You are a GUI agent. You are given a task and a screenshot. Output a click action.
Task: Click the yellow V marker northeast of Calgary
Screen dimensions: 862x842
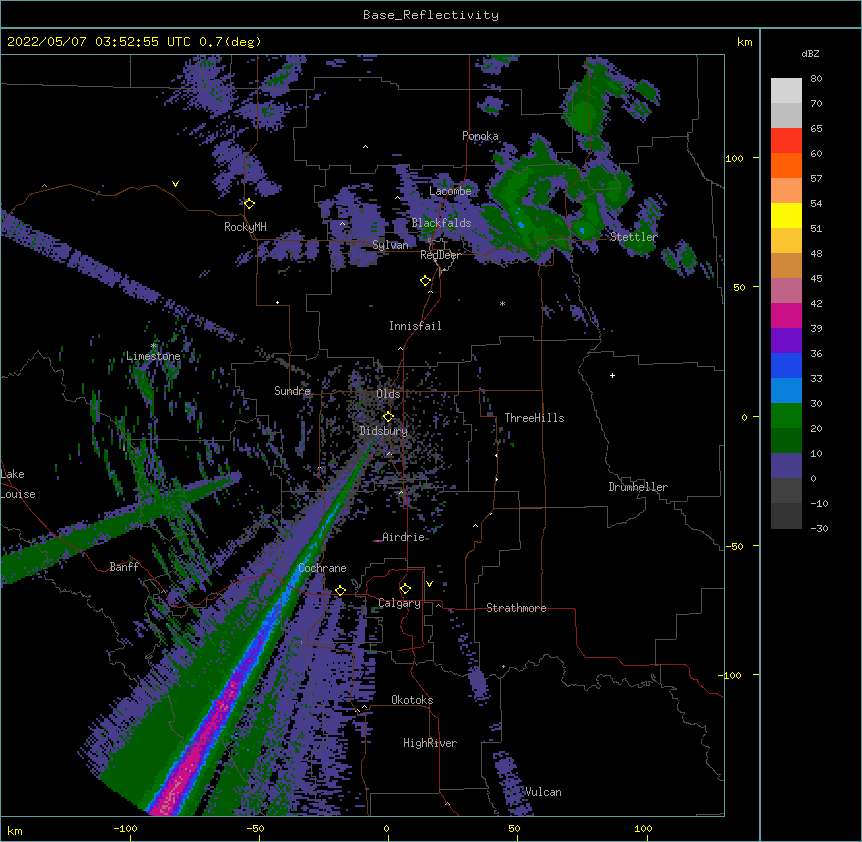(429, 584)
